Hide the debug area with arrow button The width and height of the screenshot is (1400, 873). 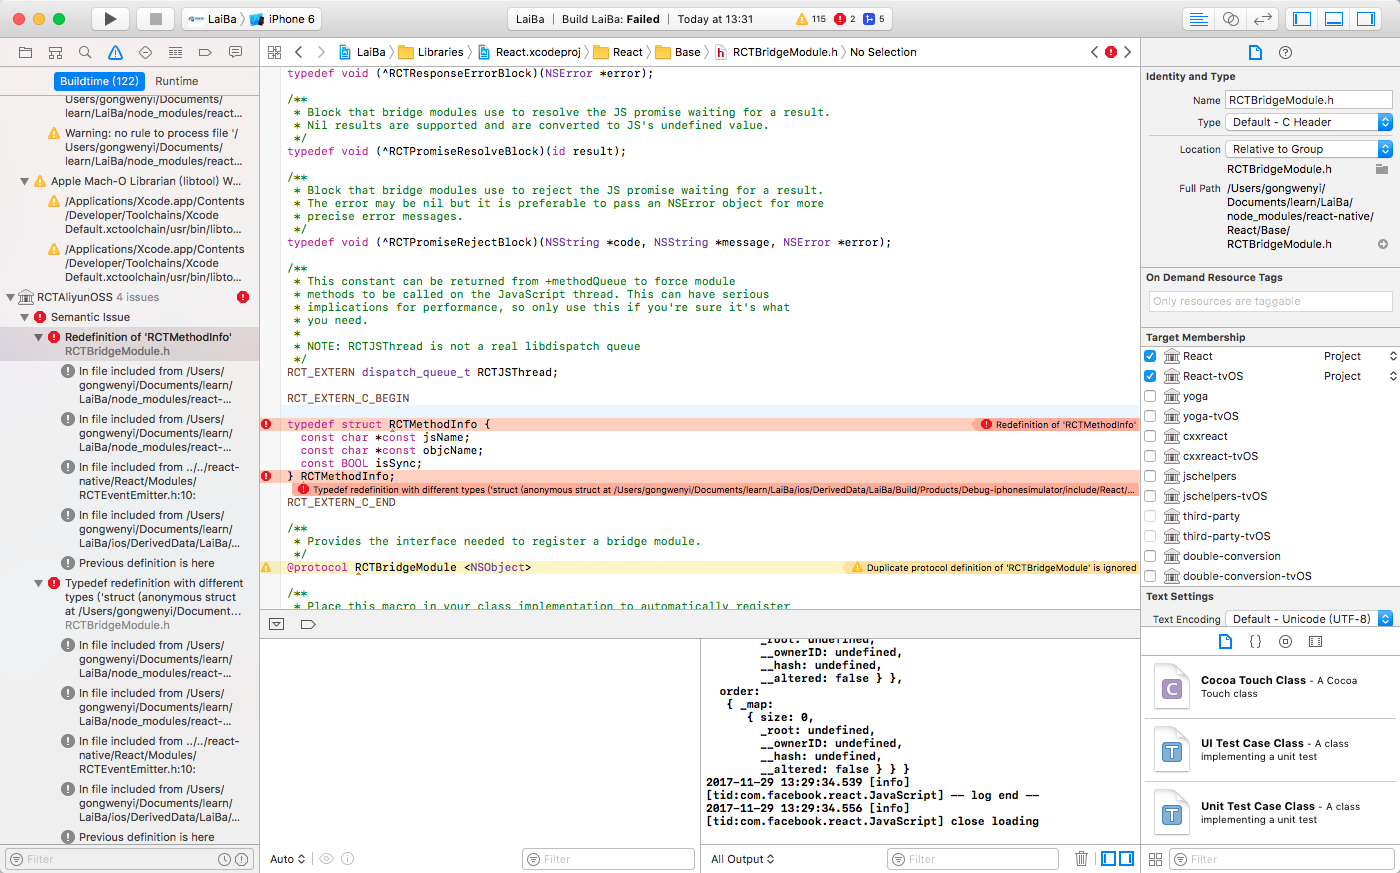[x=277, y=624]
